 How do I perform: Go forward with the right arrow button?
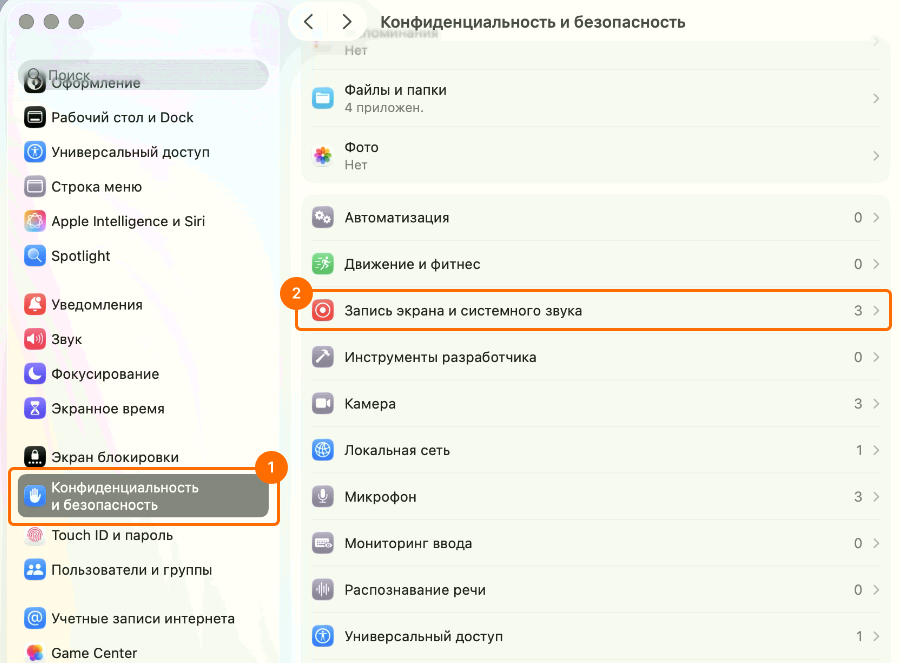[x=346, y=21]
